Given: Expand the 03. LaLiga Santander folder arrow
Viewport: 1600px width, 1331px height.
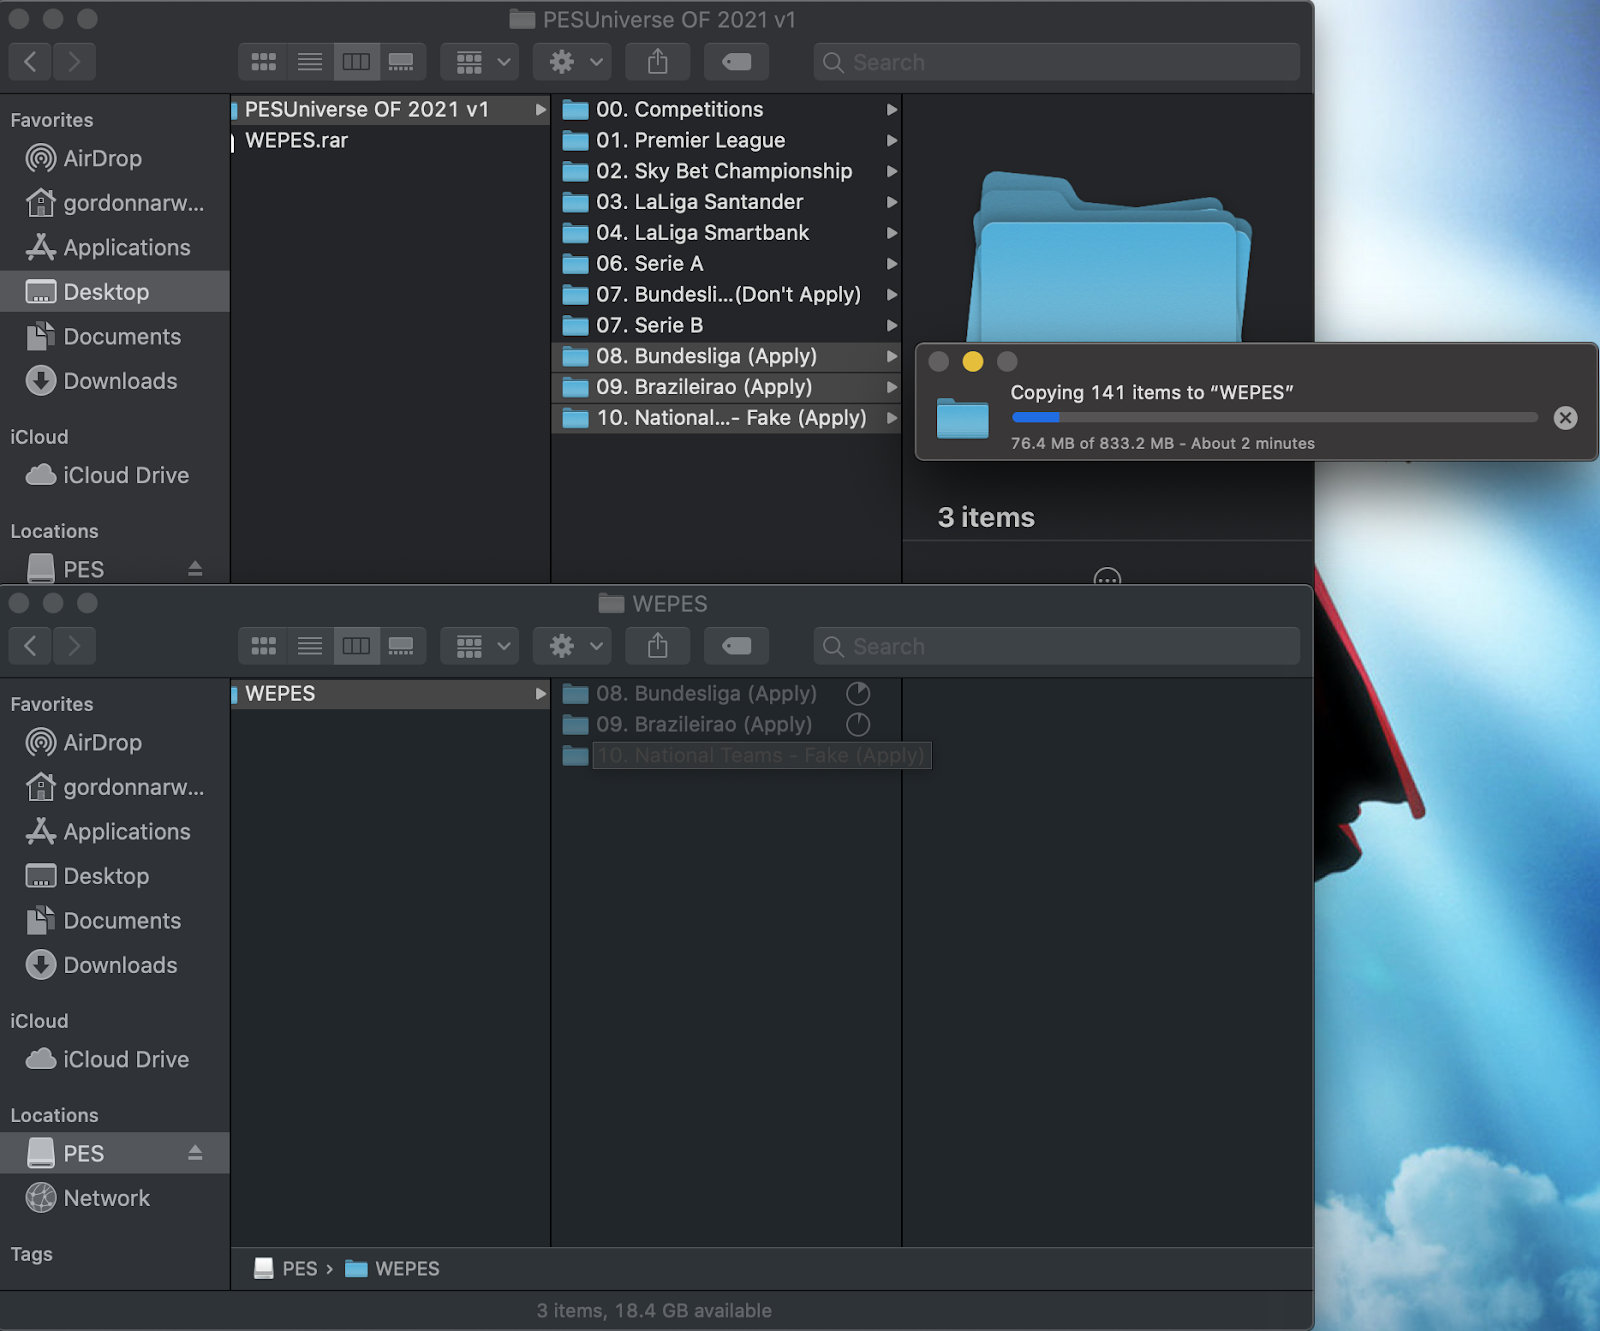Looking at the screenshot, I should pos(891,202).
